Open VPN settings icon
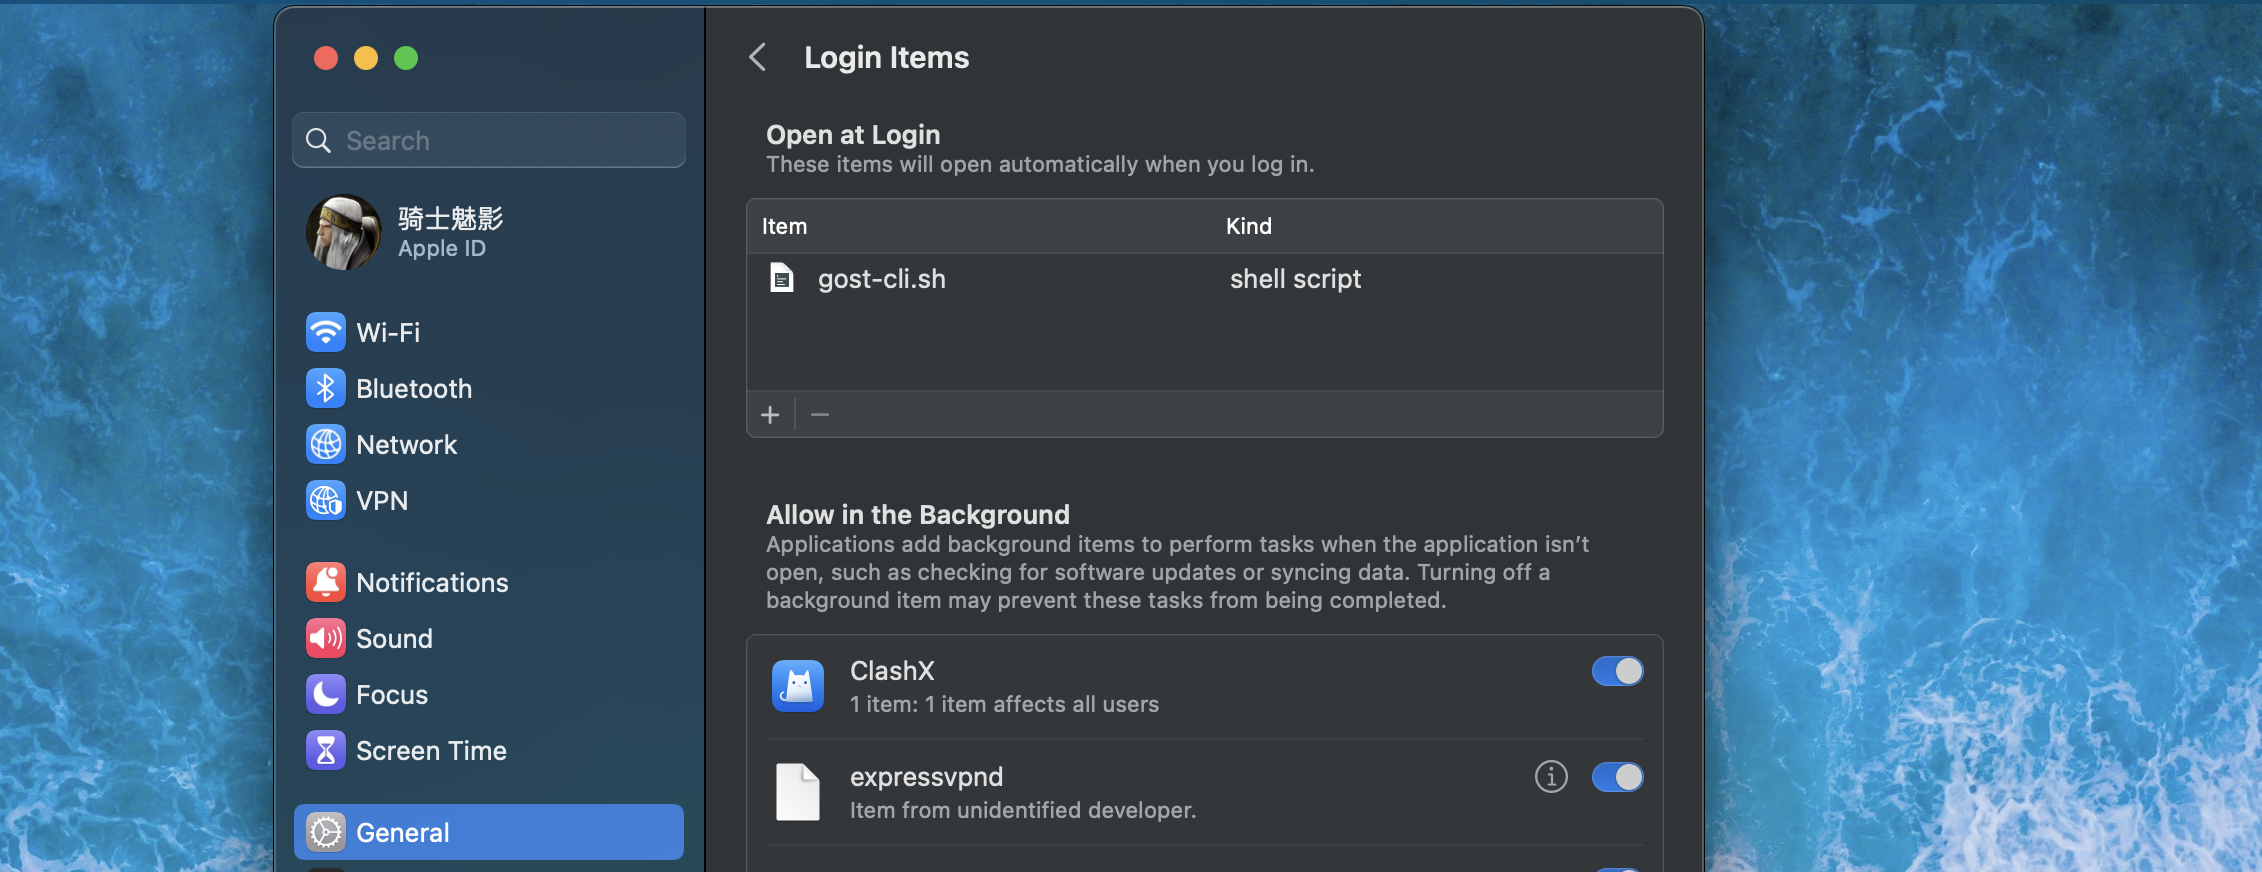The width and height of the screenshot is (2262, 872). coord(326,500)
